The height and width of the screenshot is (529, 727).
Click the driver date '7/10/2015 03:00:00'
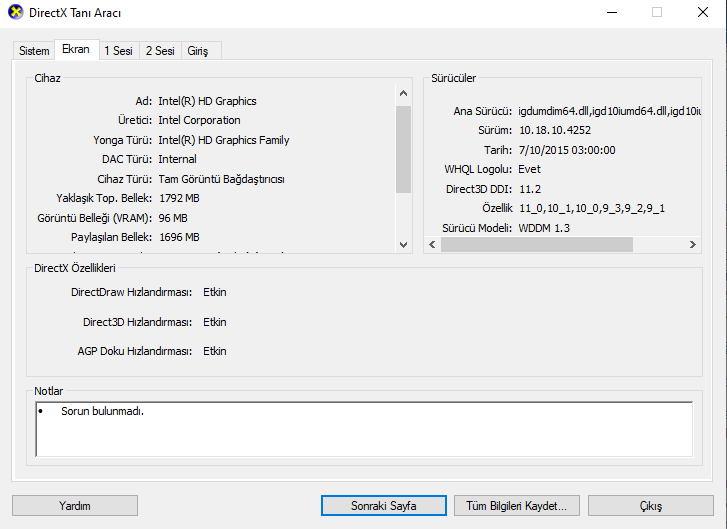coord(567,150)
